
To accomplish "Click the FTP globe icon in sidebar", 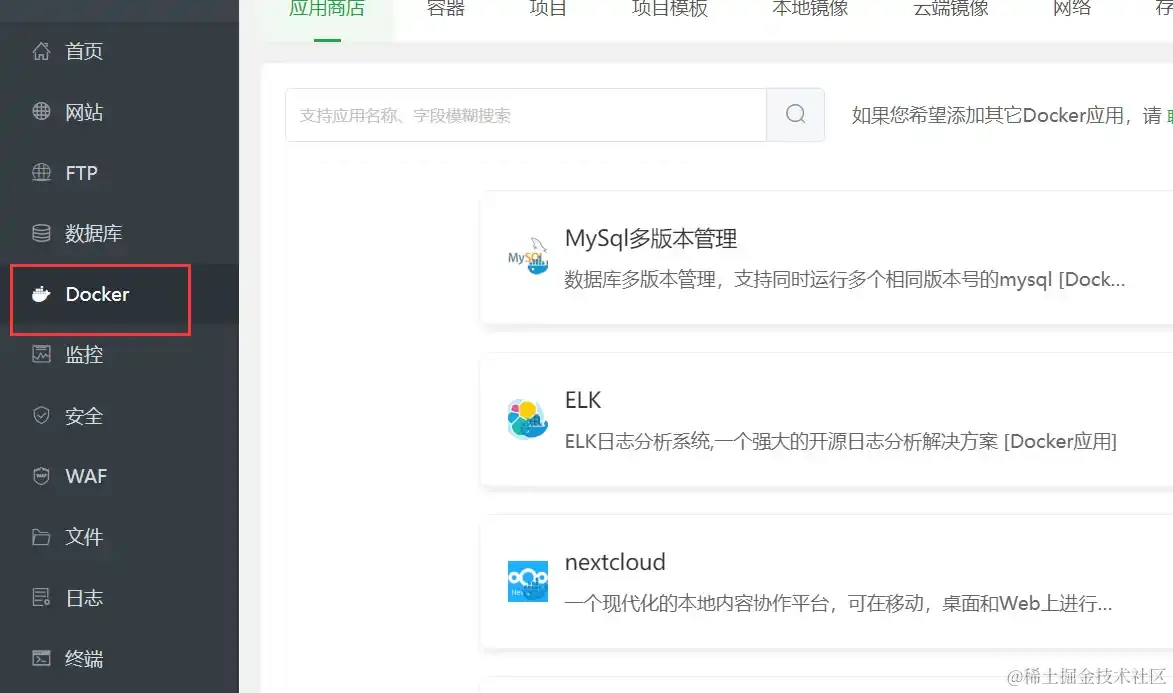I will pyautogui.click(x=41, y=172).
